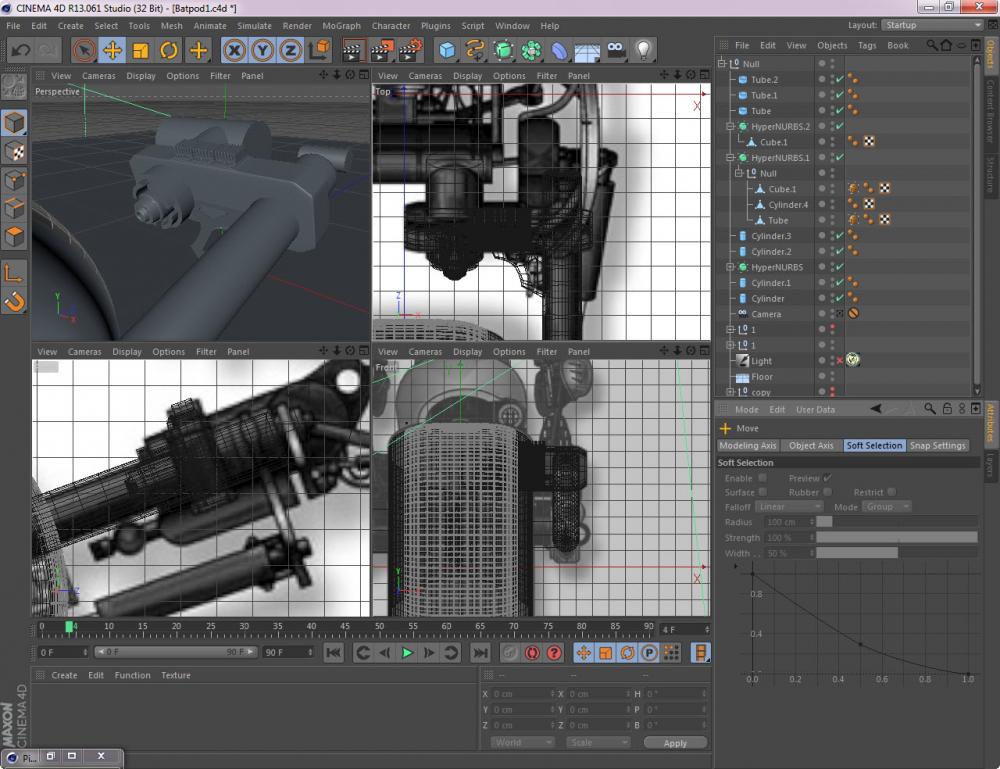Open the Object Axis tab
Screen dimensions: 1000x769
(x=811, y=445)
